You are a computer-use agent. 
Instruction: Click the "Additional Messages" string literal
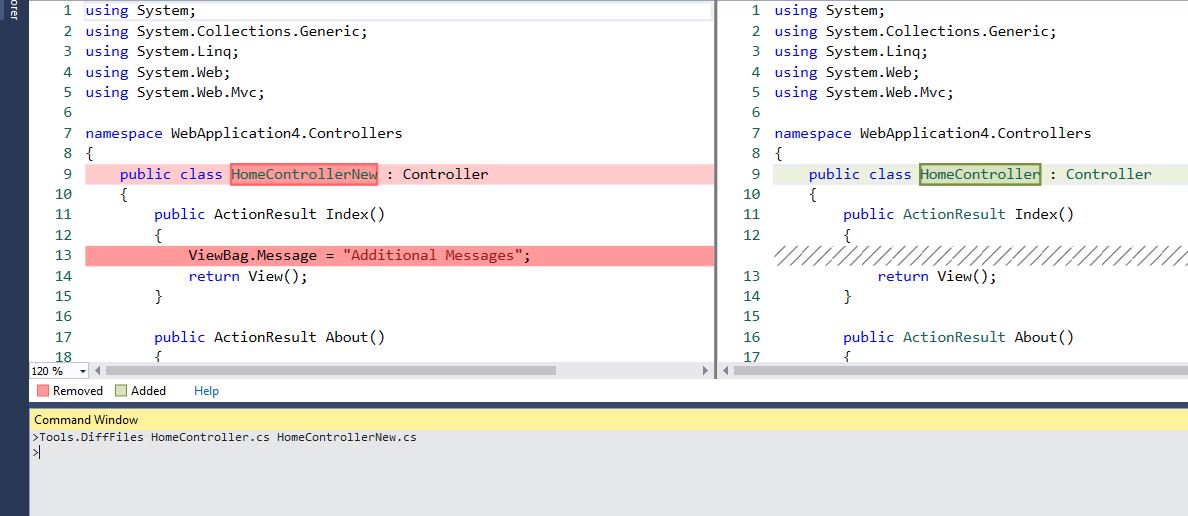tap(433, 255)
